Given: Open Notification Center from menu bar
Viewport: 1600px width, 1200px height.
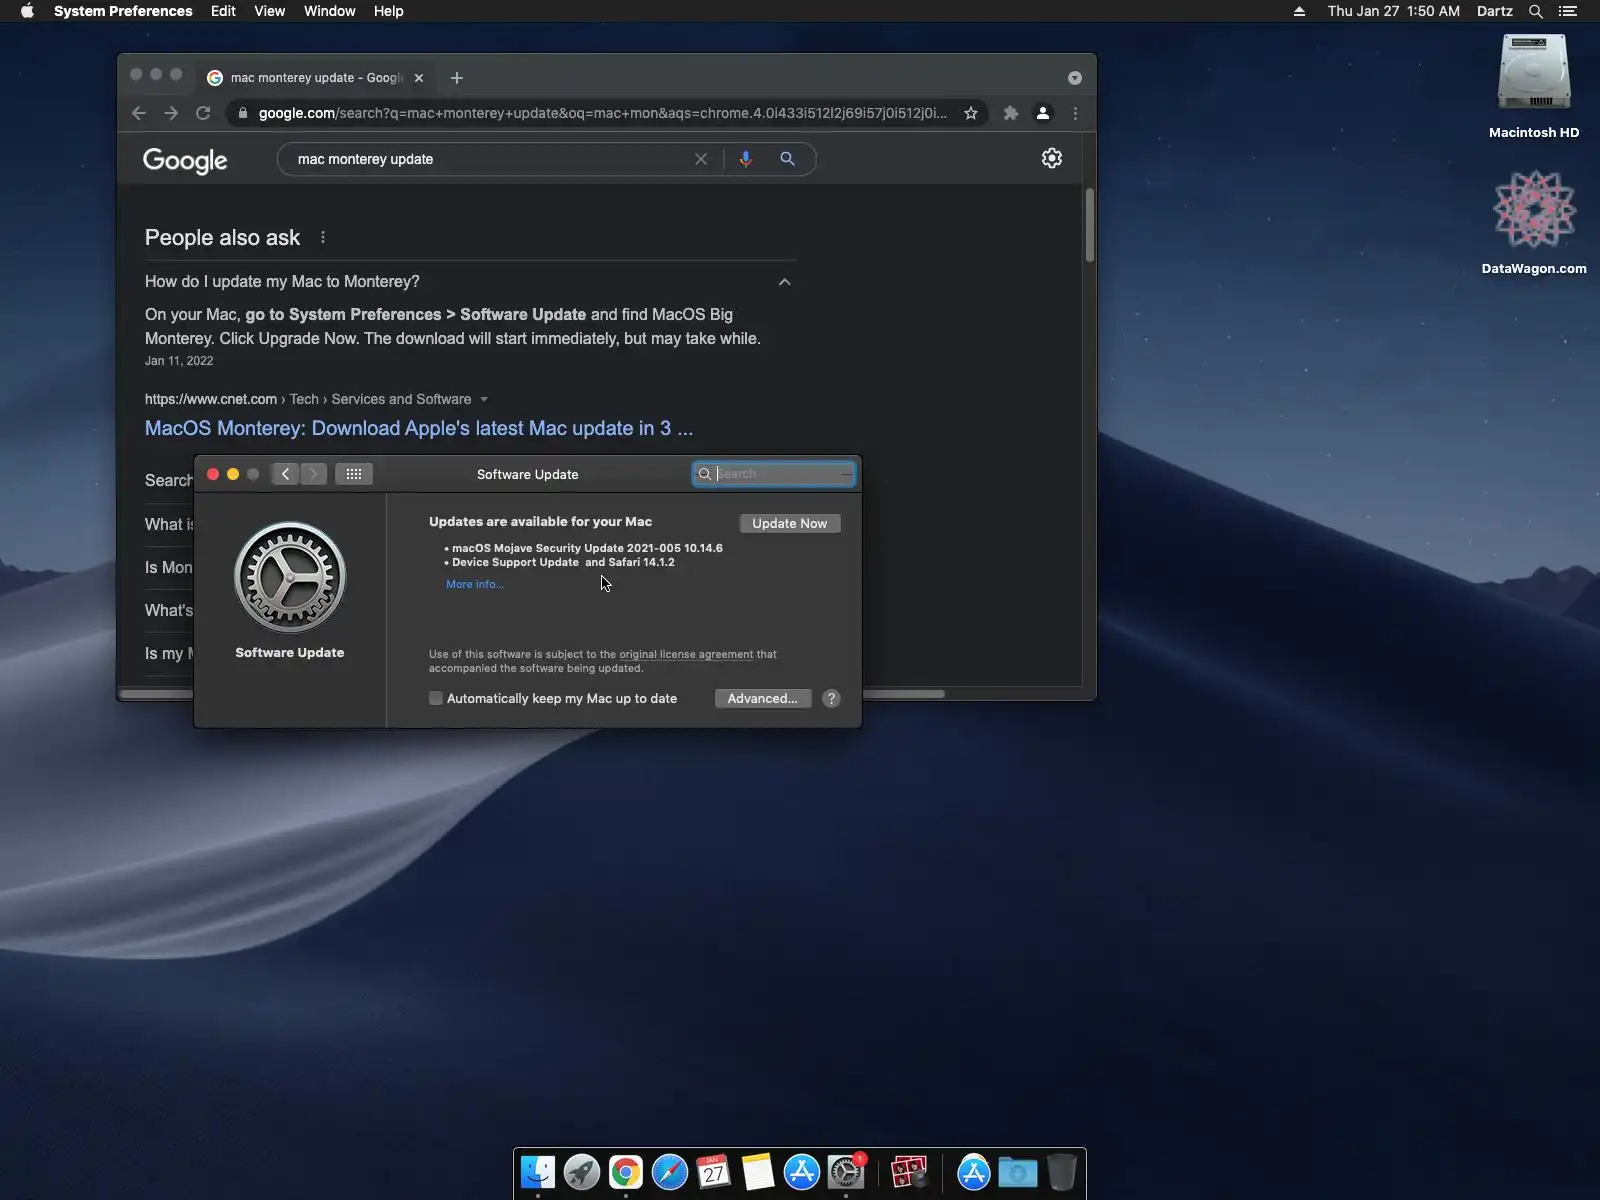Looking at the screenshot, I should tap(1568, 11).
